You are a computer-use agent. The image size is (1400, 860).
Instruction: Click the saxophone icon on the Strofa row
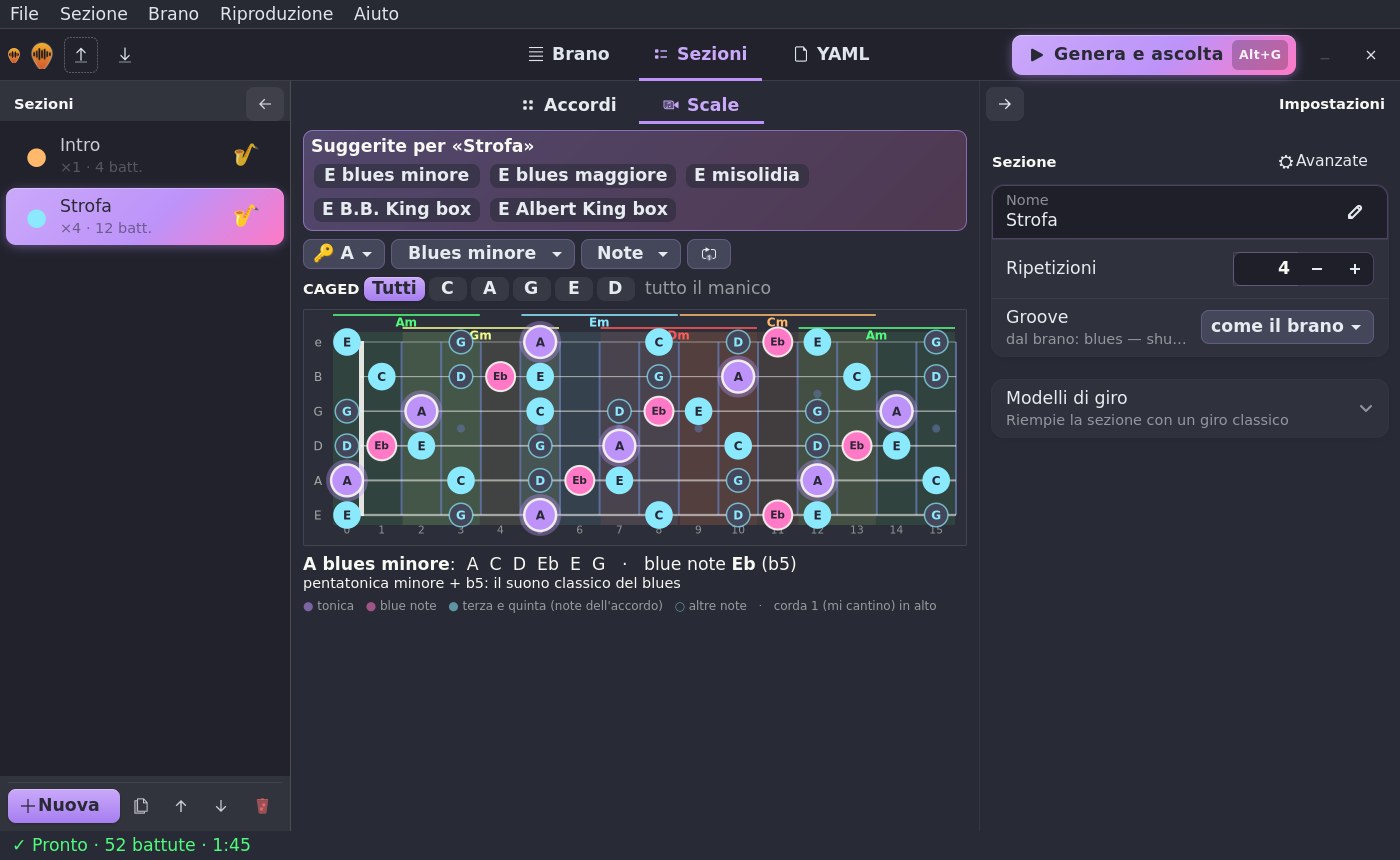tap(245, 216)
